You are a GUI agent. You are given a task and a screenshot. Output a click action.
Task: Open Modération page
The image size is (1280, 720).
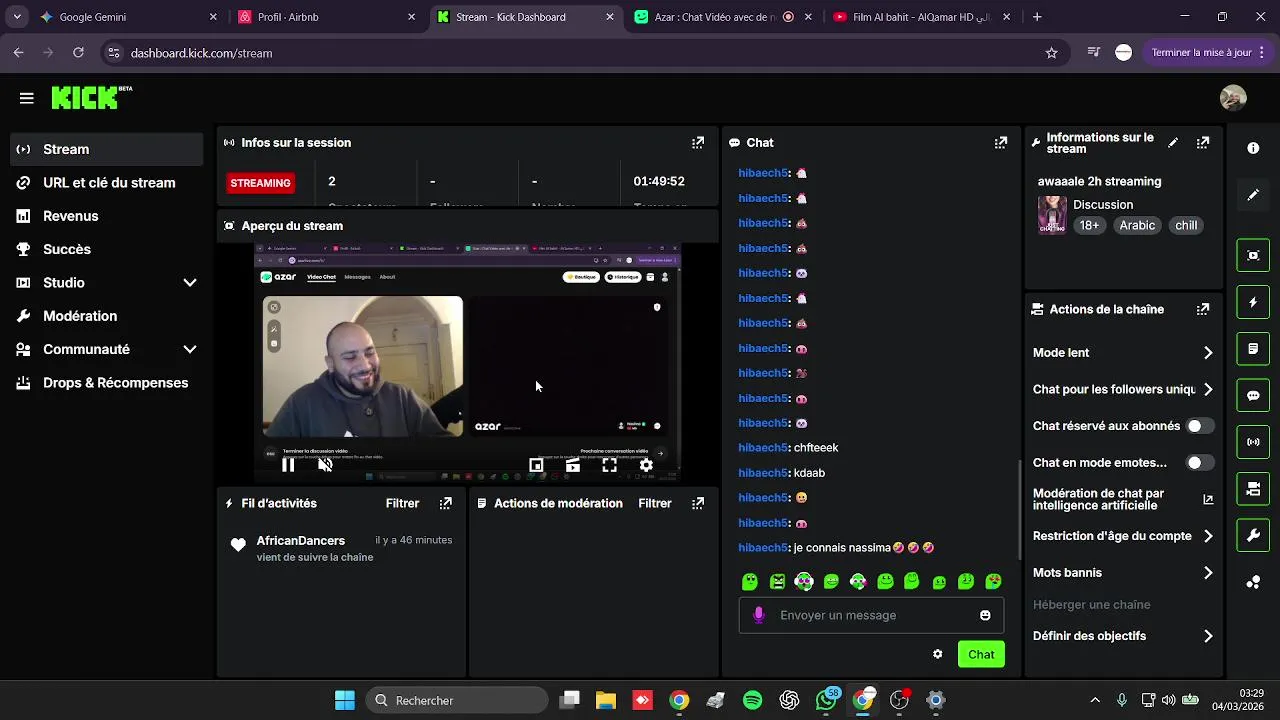(106, 316)
